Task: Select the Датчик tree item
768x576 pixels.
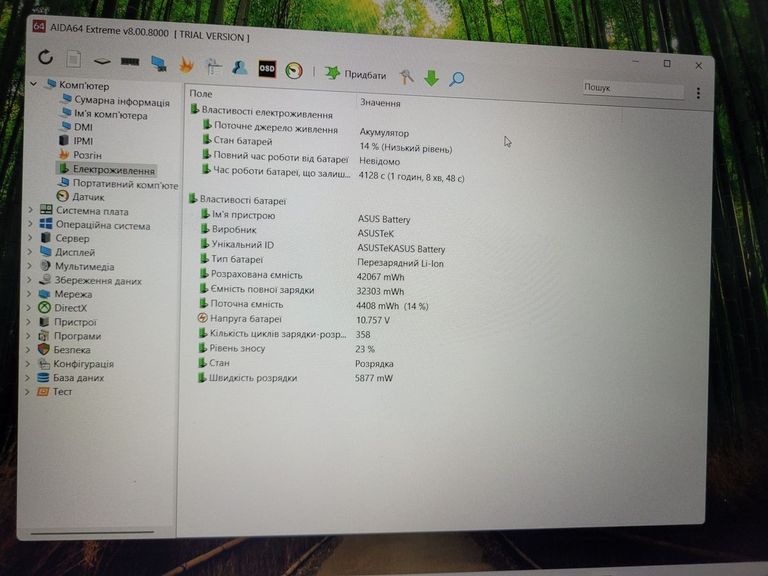Action: tap(88, 197)
